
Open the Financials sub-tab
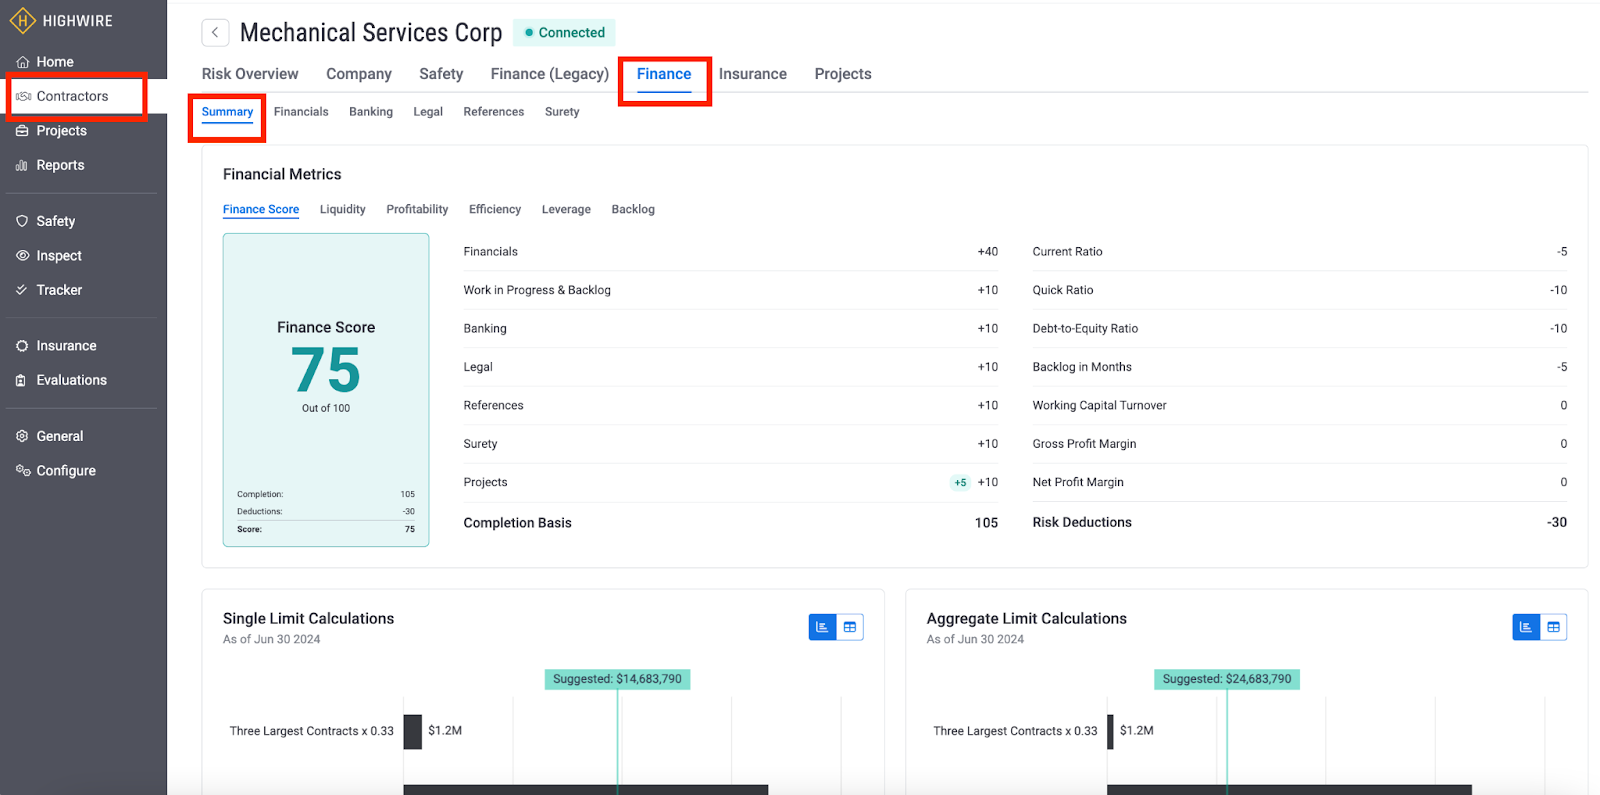pyautogui.click(x=301, y=112)
